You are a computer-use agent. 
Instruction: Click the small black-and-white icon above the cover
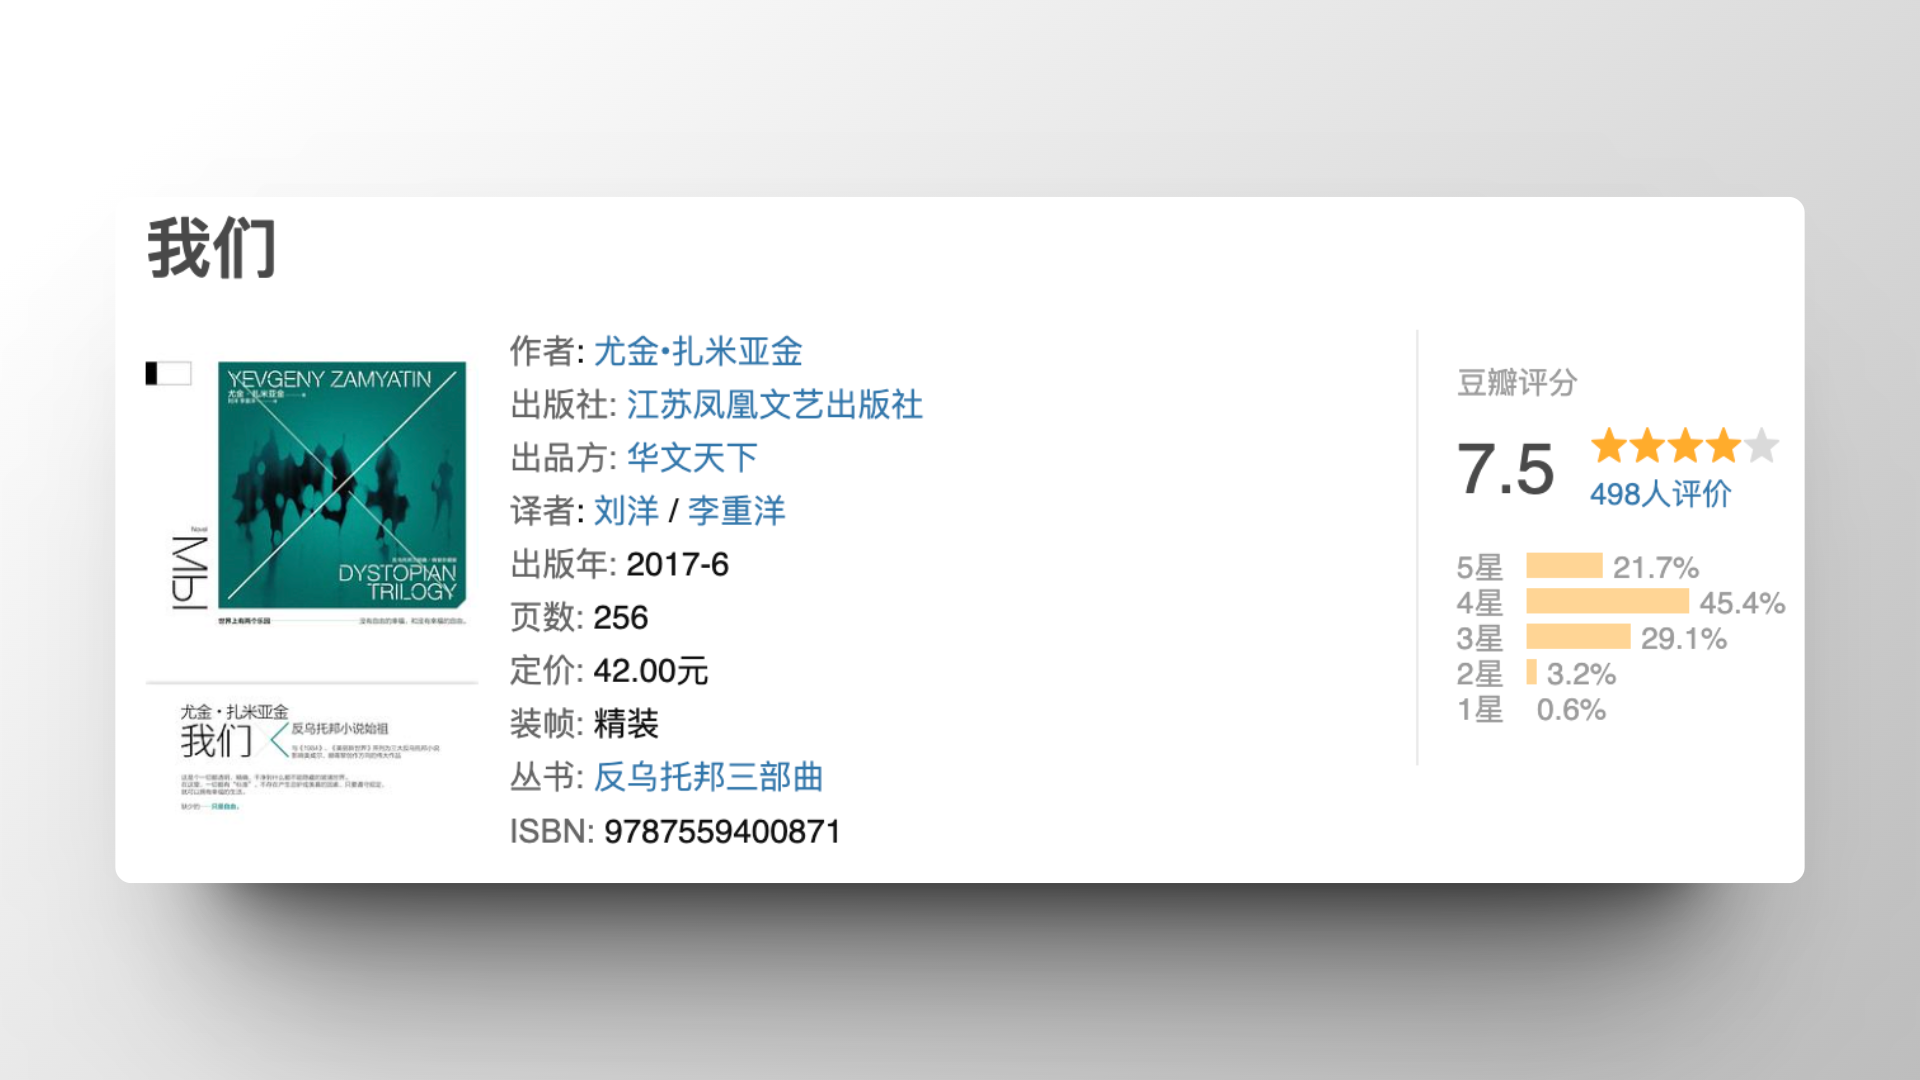168,373
